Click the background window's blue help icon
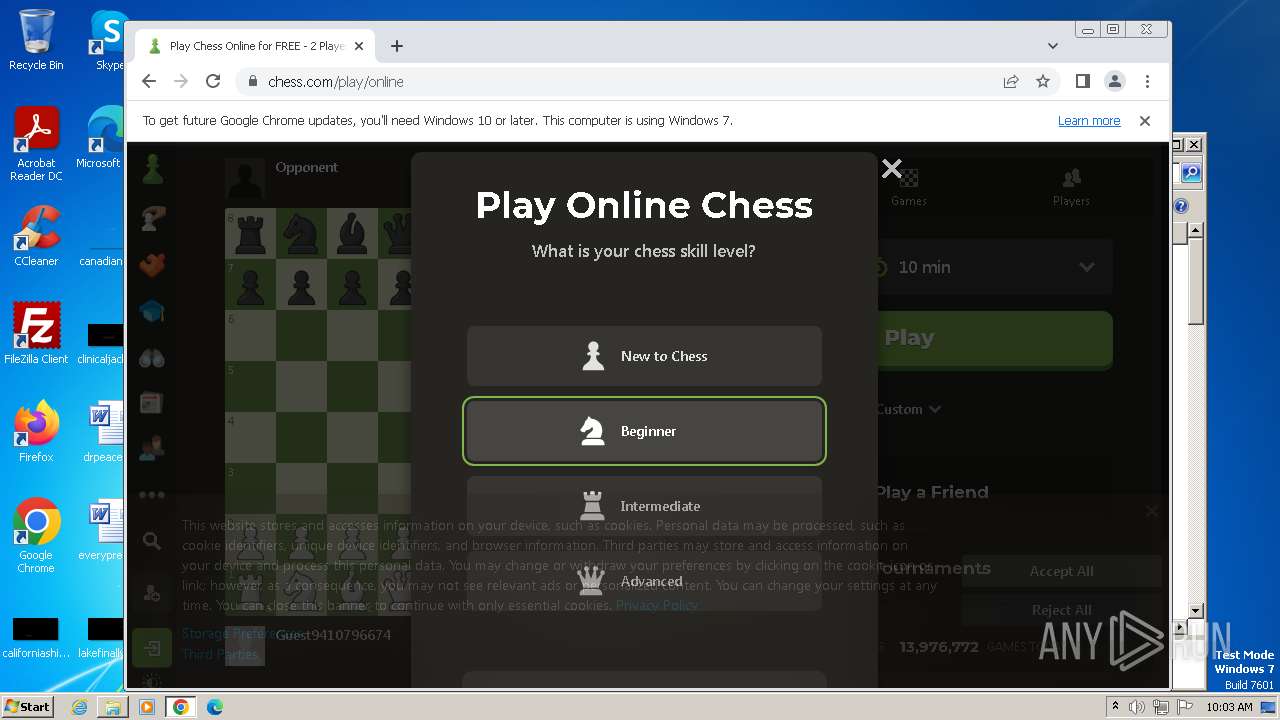 (1181, 206)
